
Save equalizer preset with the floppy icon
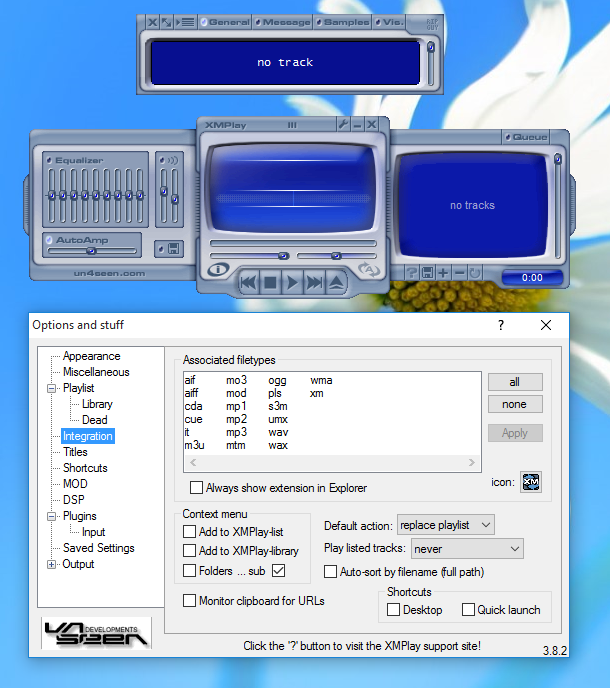169,249
